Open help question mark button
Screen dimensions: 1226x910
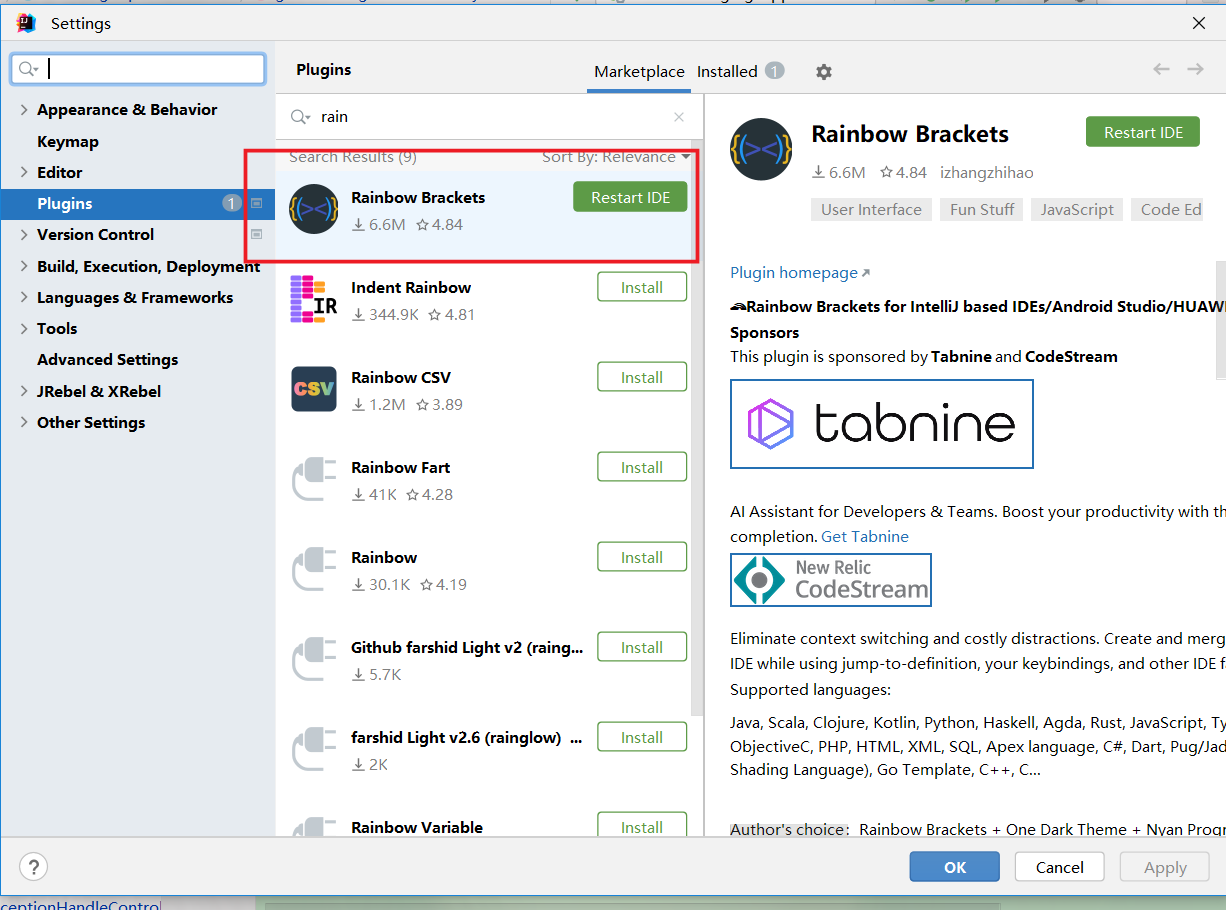click(34, 867)
